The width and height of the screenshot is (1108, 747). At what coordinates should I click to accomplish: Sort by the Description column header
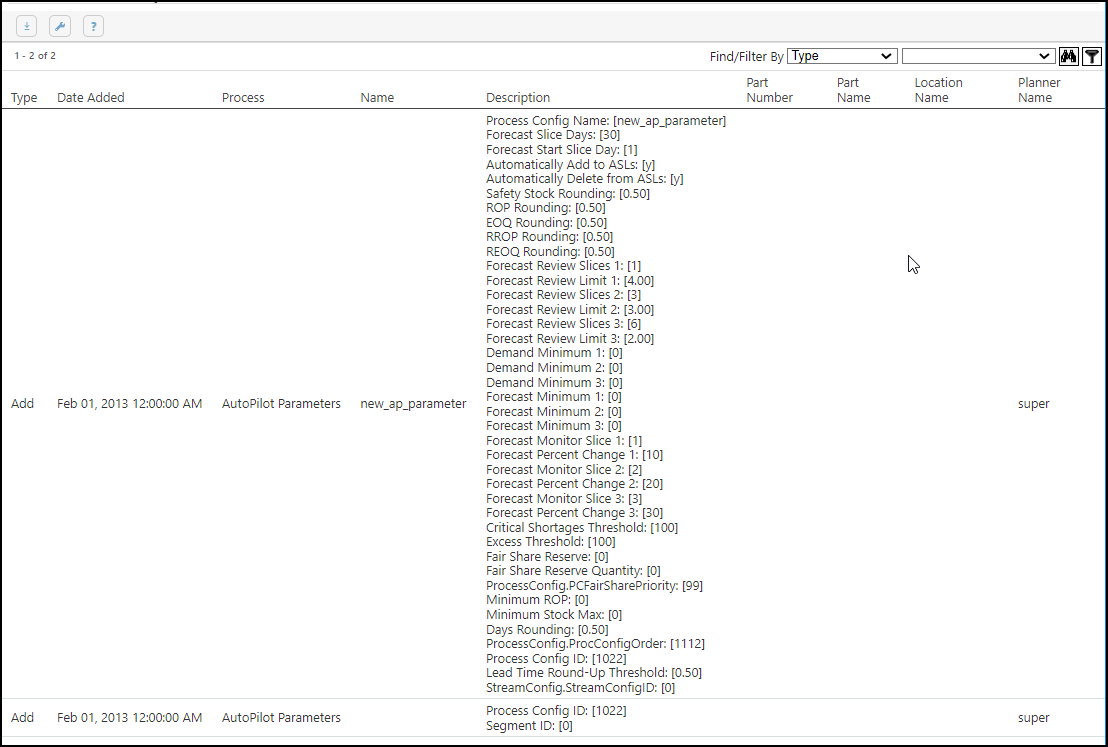coord(518,98)
